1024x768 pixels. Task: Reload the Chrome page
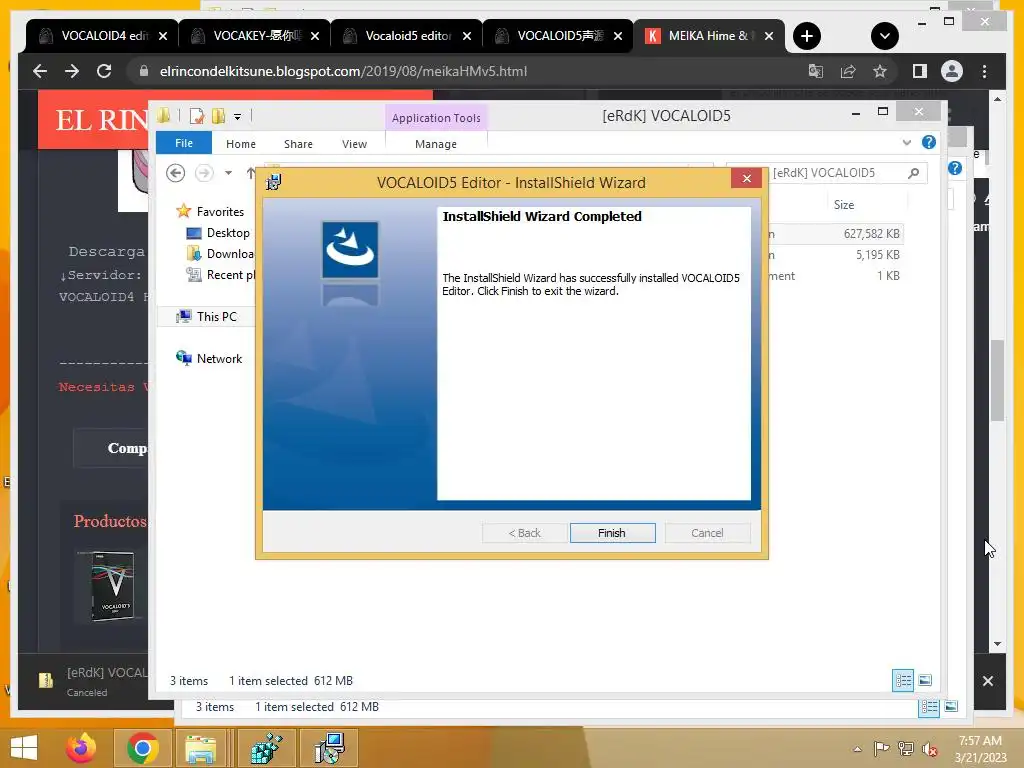(104, 71)
